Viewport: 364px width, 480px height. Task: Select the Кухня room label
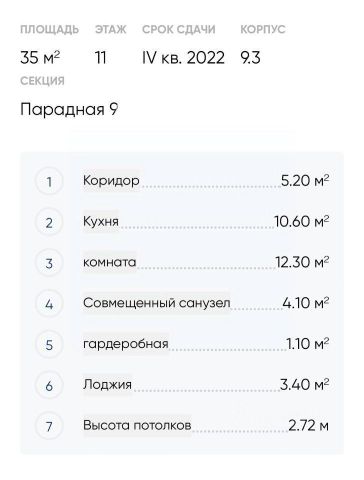[x=101, y=222]
